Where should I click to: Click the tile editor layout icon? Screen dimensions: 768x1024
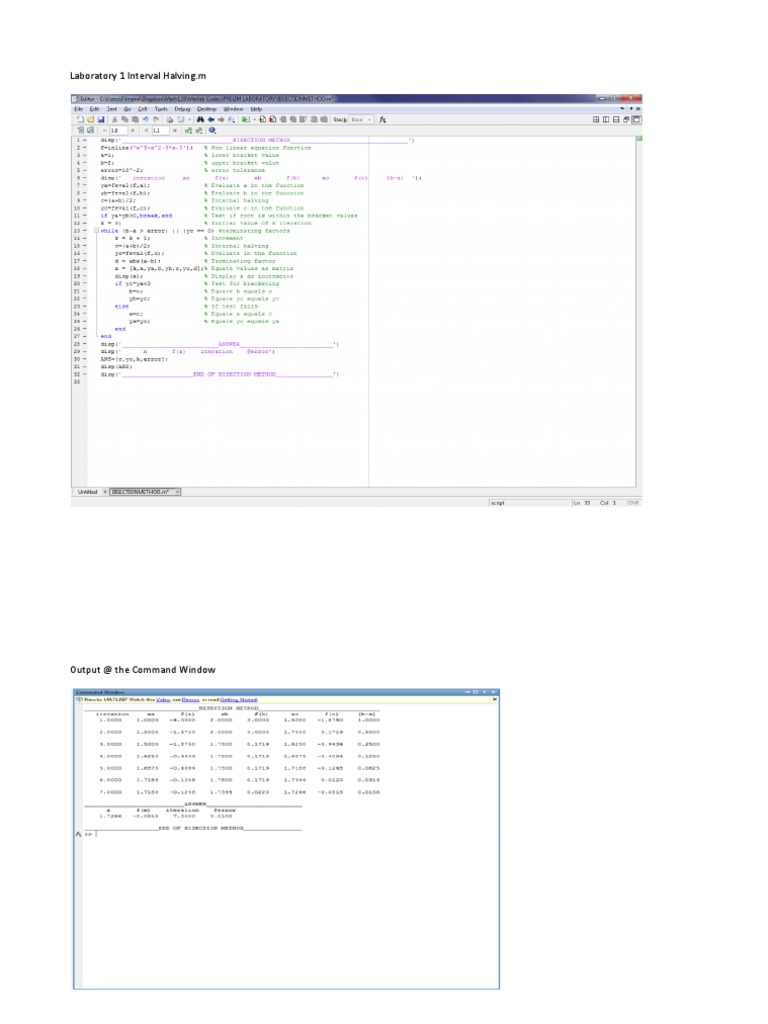point(596,120)
